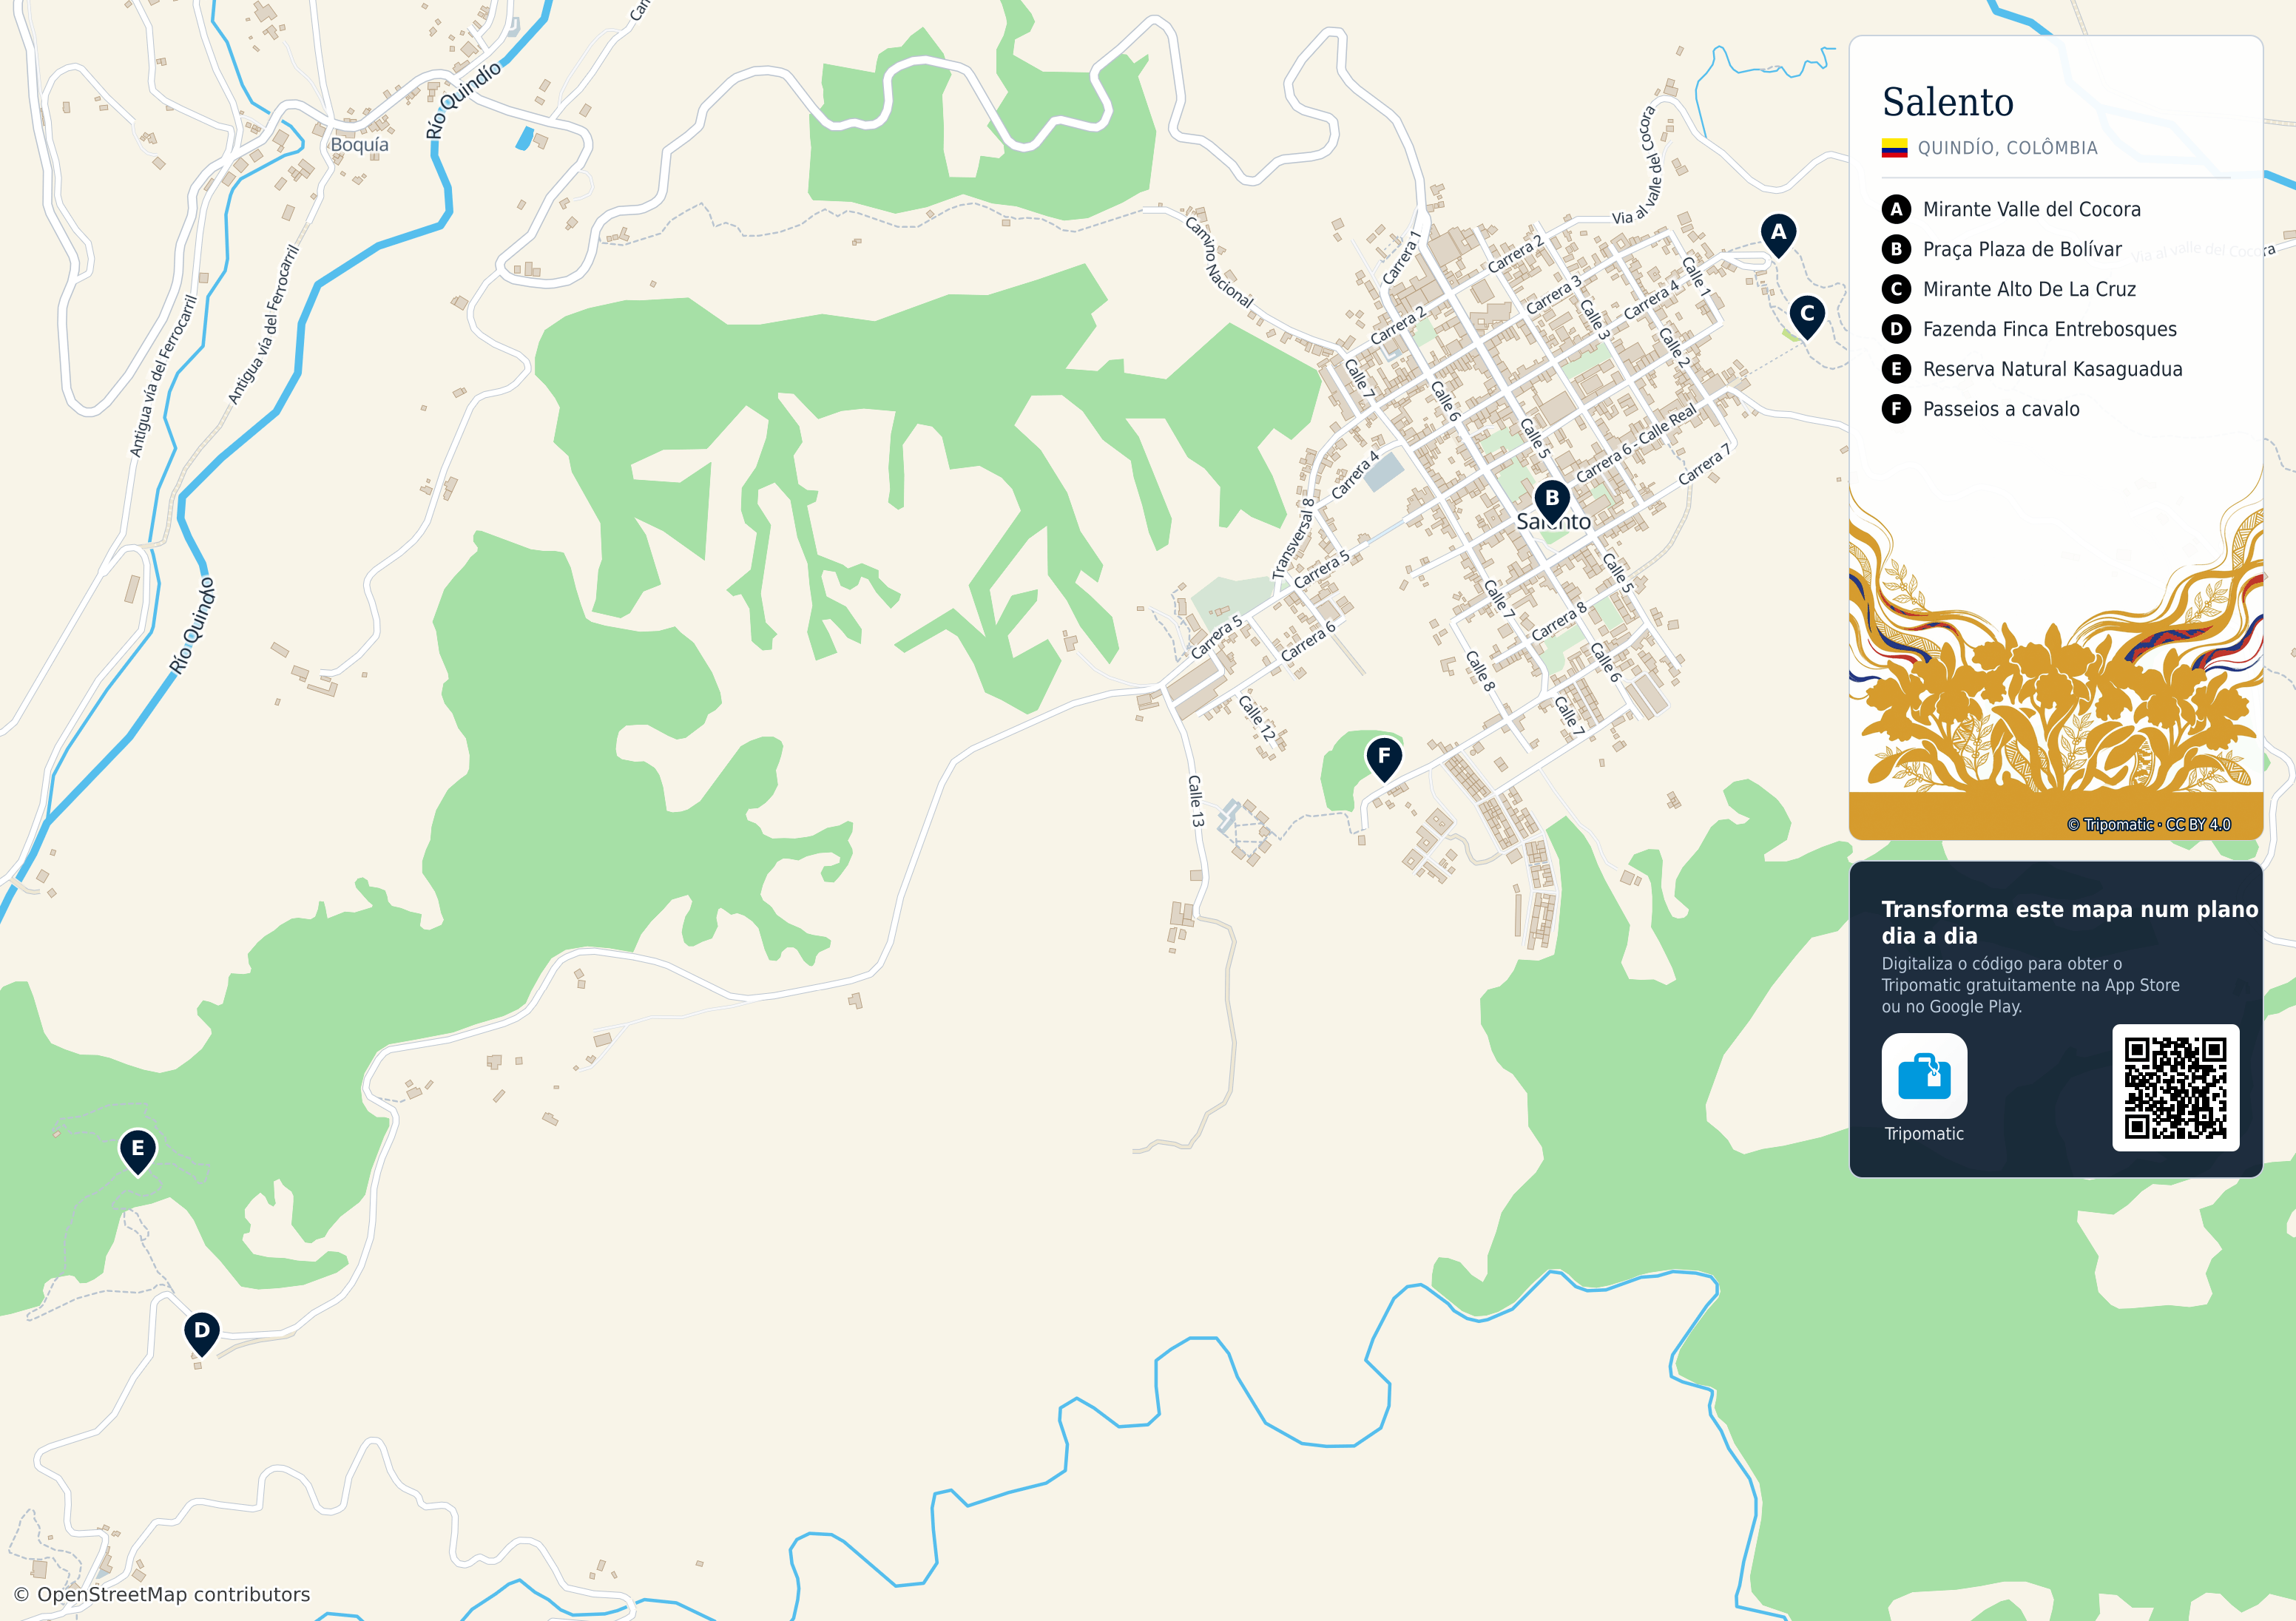
Task: Click legend badge C in the Salento panel
Action: coord(1896,289)
